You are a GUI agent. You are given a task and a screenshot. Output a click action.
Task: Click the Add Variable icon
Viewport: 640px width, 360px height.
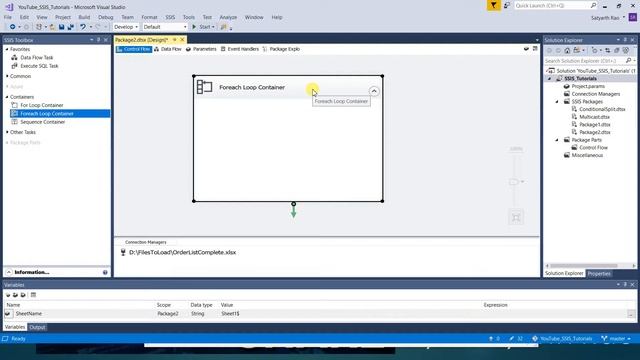click(8, 295)
